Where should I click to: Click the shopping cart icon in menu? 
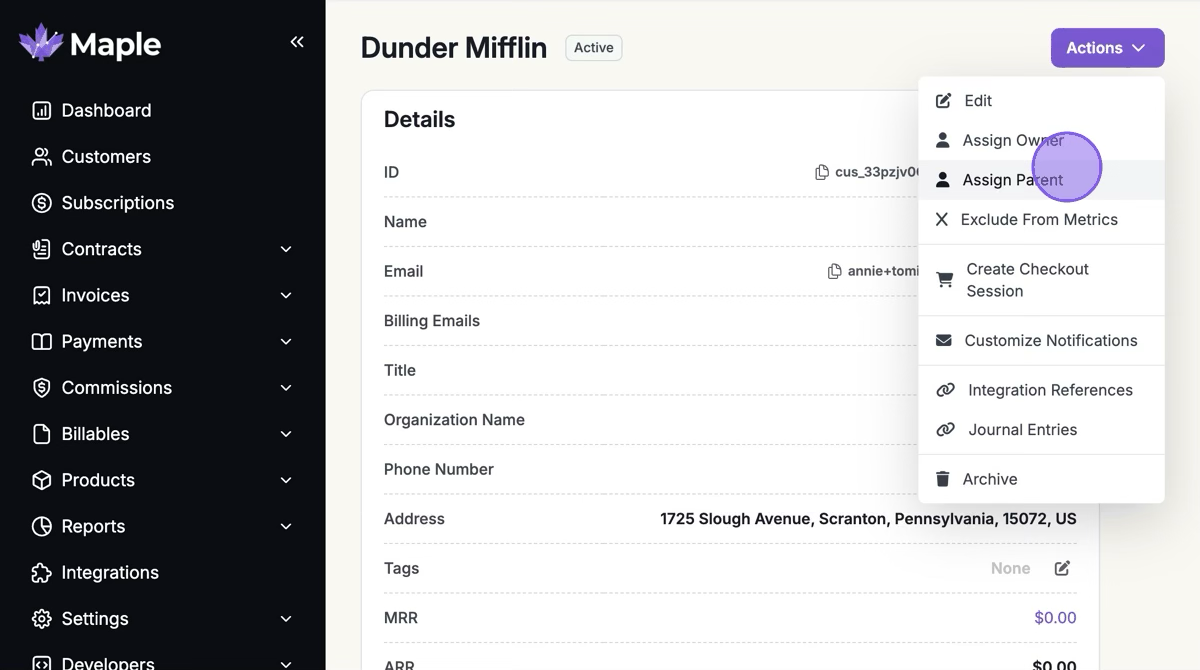pyautogui.click(x=944, y=280)
